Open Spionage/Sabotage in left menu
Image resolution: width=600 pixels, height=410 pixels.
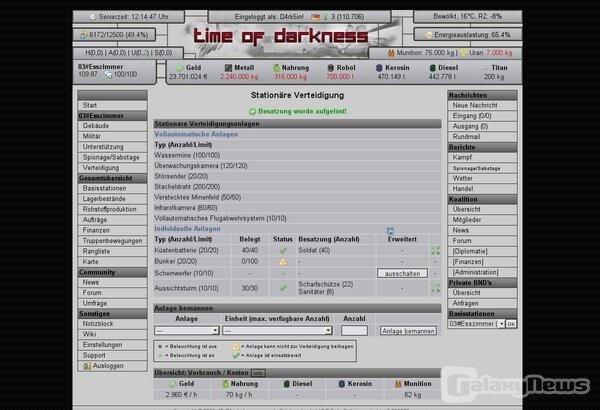[x=112, y=157]
